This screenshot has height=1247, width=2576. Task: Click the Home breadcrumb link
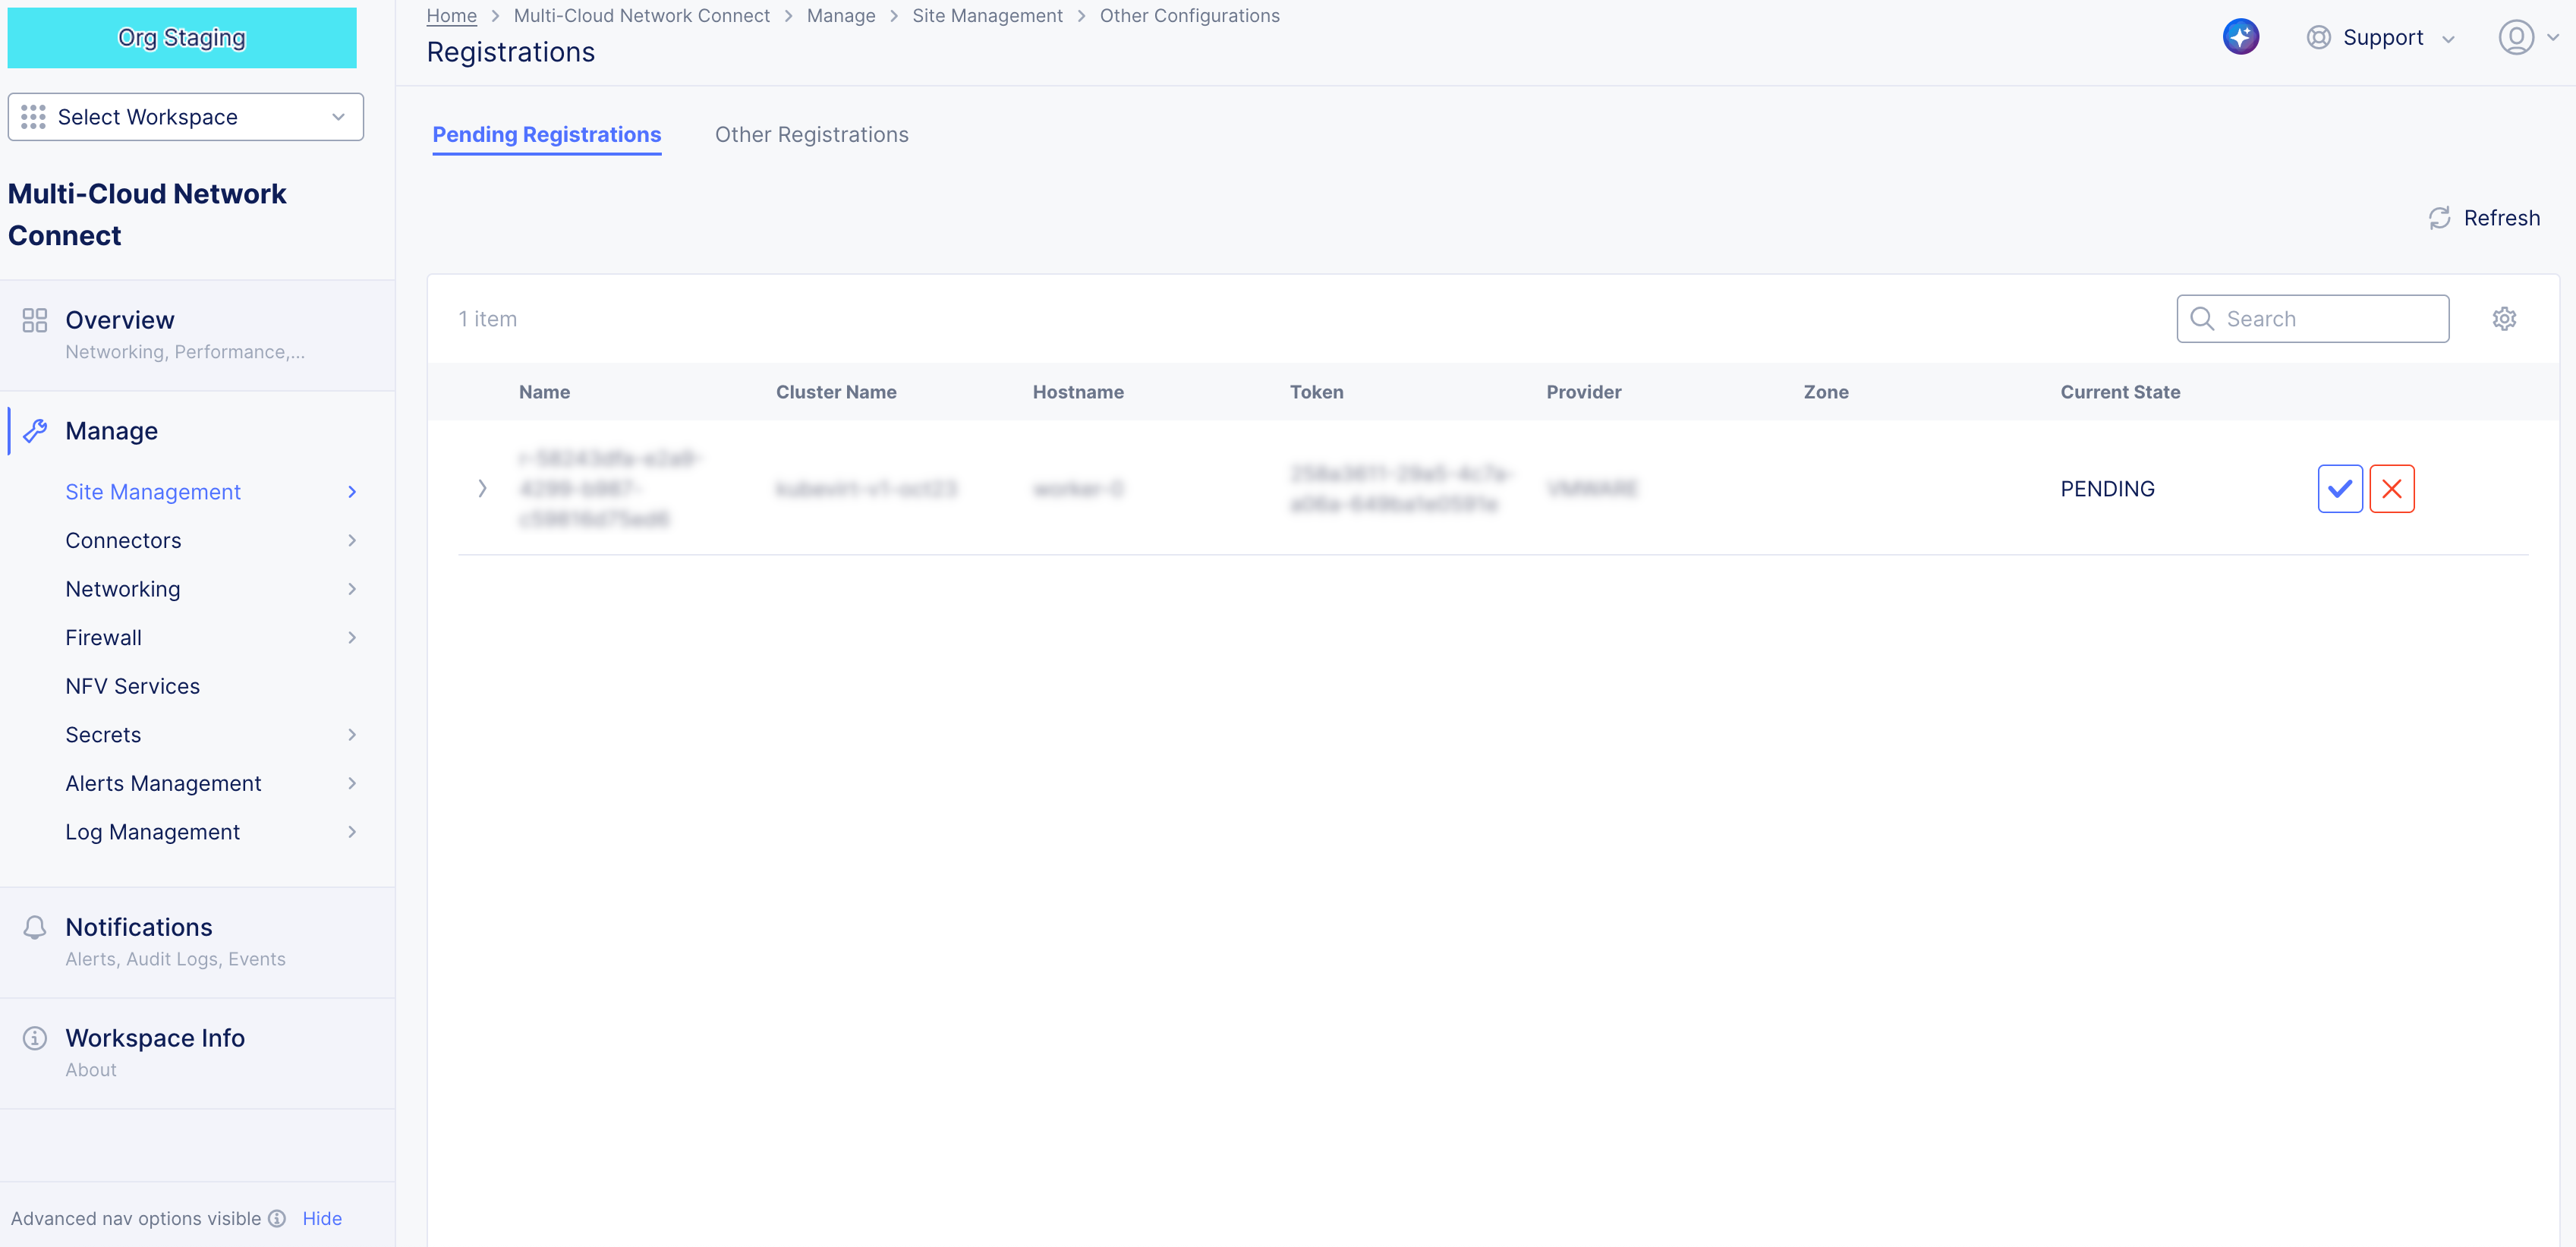click(451, 15)
